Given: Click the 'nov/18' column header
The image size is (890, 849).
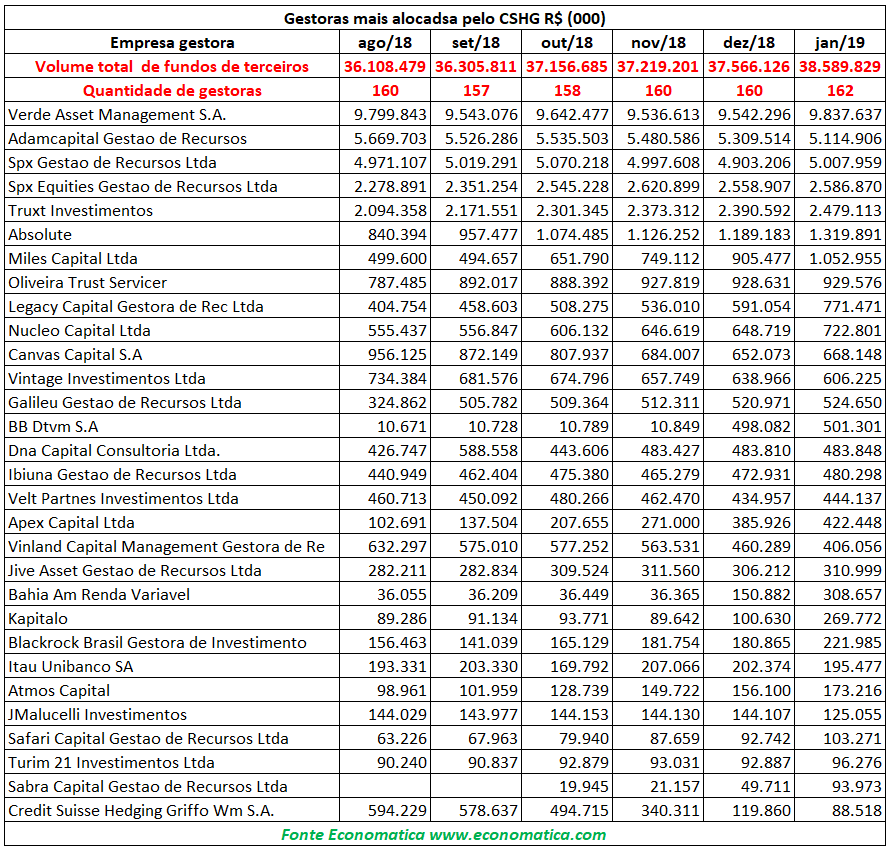Looking at the screenshot, I should [658, 43].
